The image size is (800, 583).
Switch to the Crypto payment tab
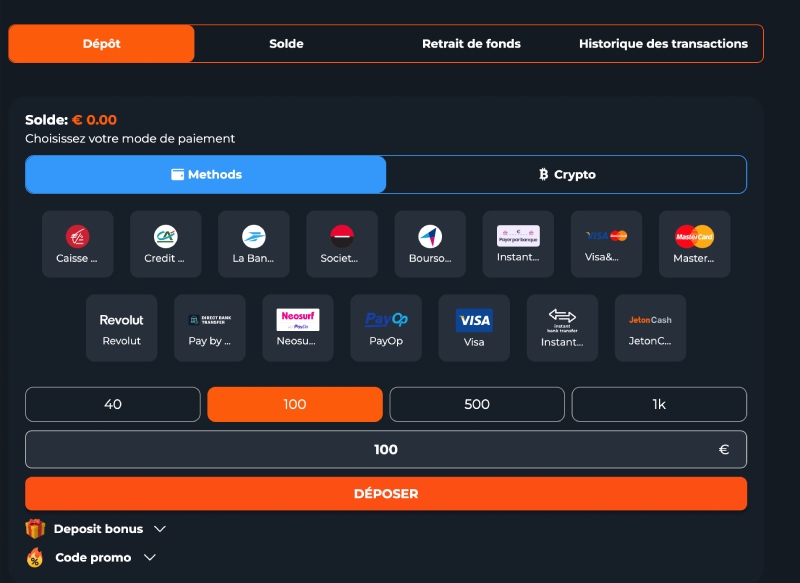[566, 174]
